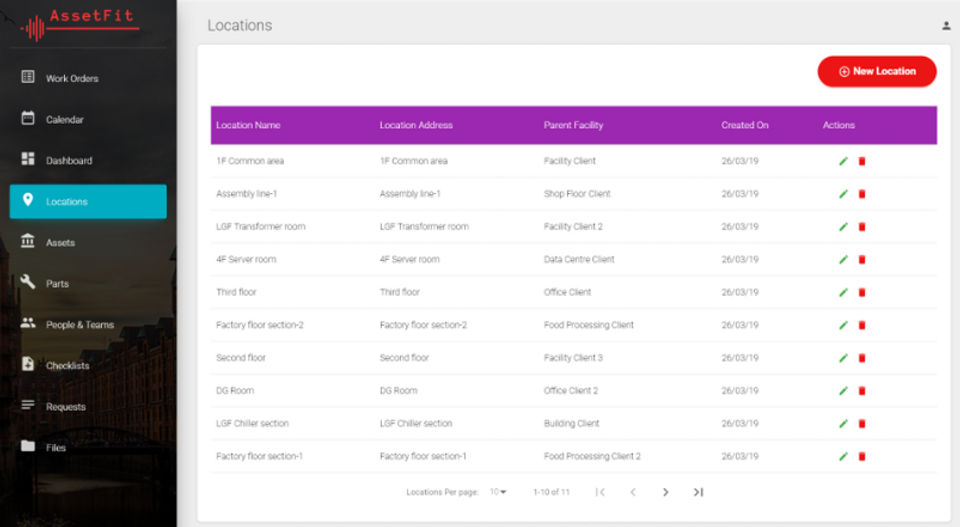Jump to the last page of locations
Viewport: 960px width, 527px height.
coord(698,492)
